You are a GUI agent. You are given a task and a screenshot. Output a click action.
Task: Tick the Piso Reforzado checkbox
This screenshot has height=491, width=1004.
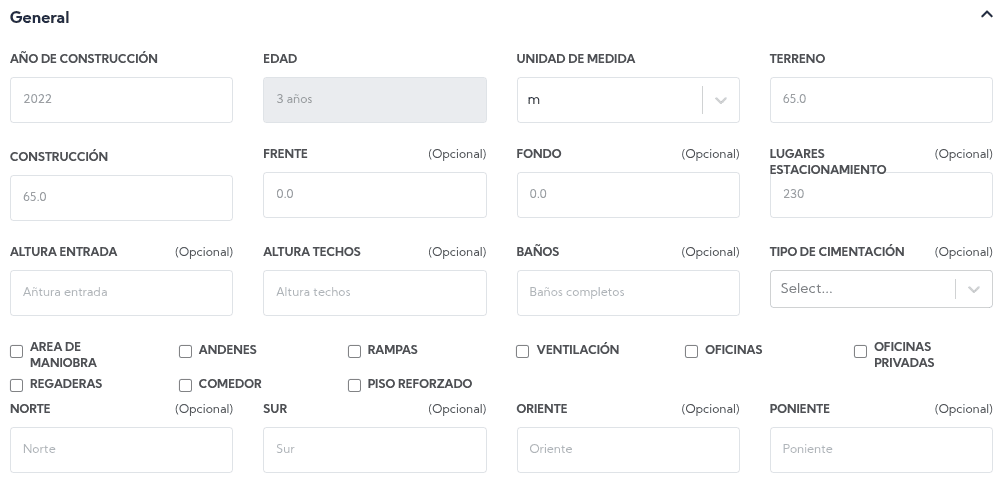coord(354,385)
